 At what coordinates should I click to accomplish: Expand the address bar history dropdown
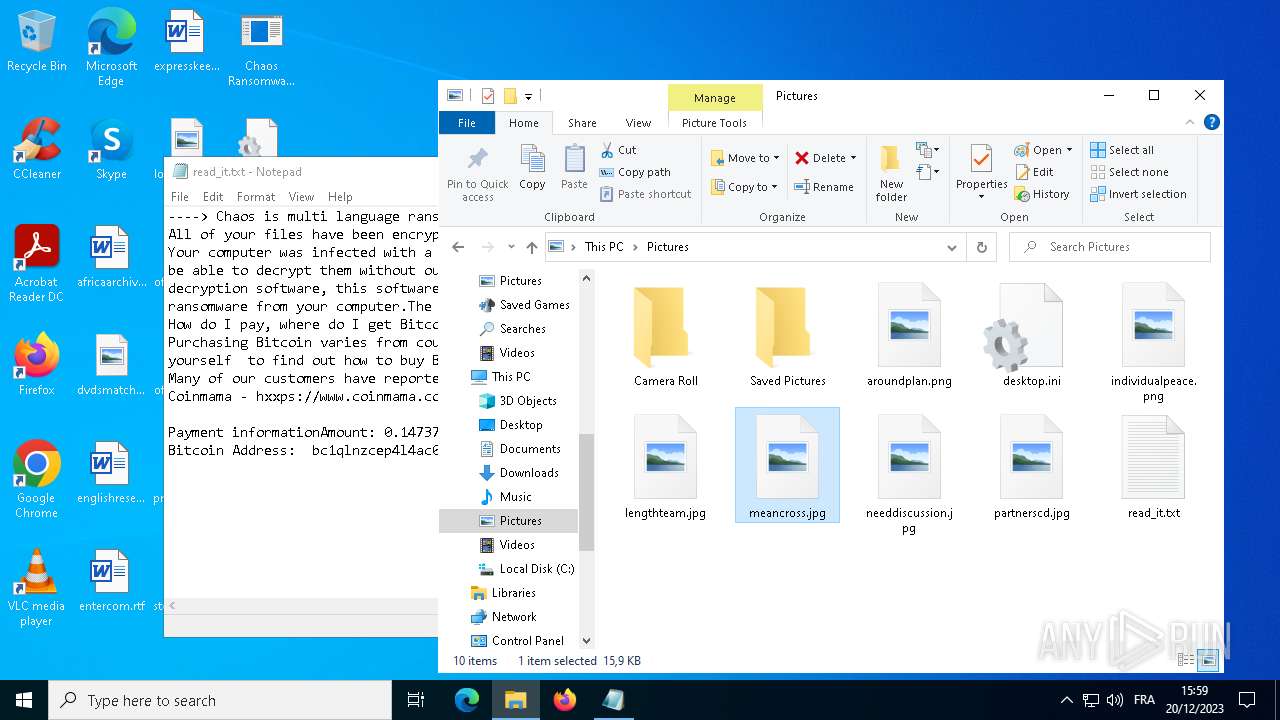[x=951, y=247]
